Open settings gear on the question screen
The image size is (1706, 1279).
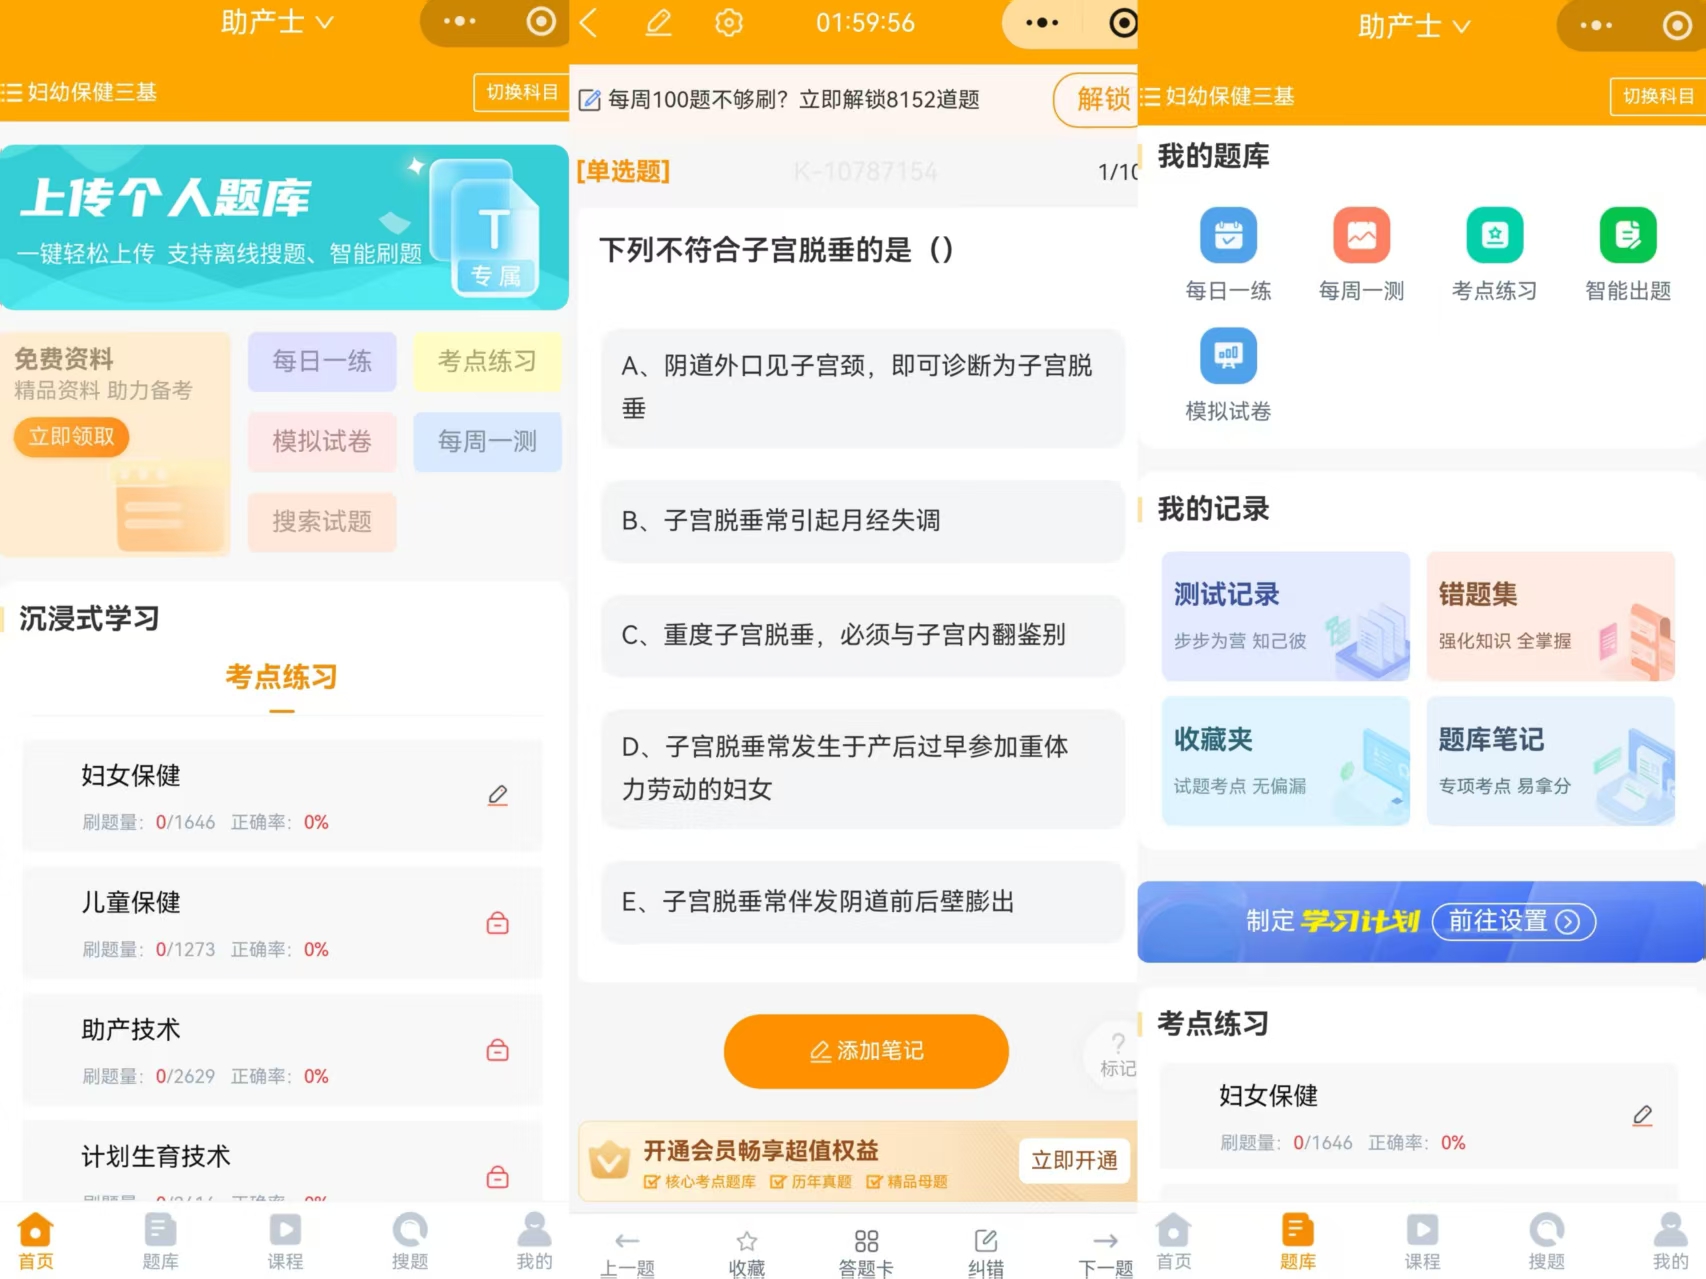point(729,22)
